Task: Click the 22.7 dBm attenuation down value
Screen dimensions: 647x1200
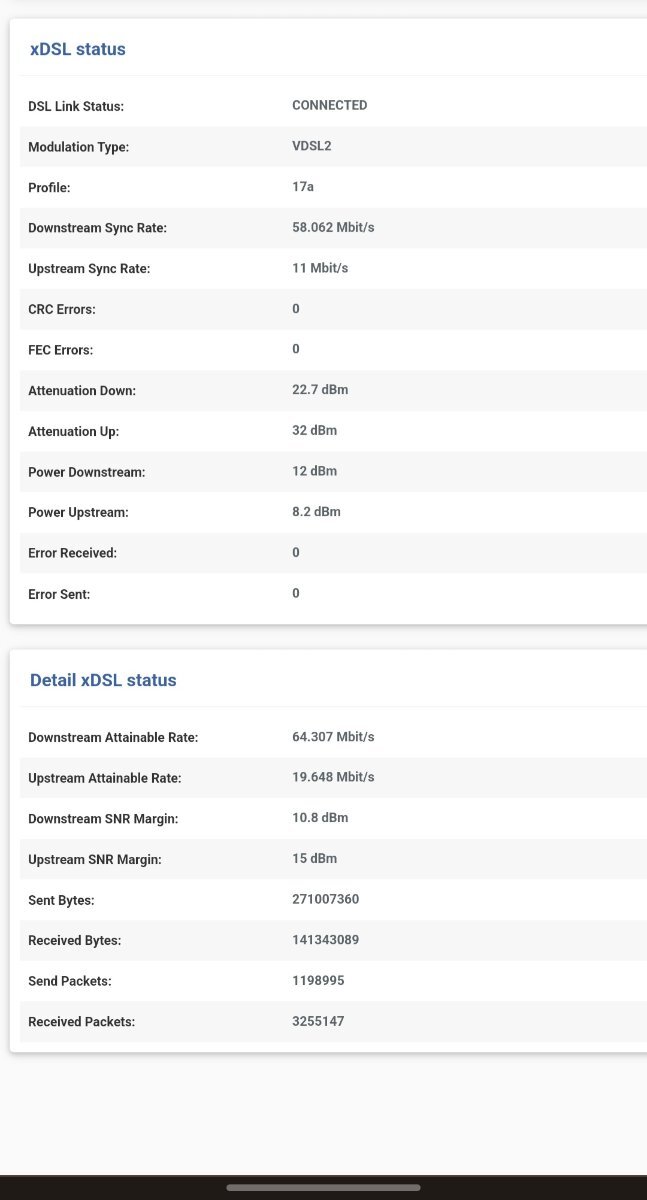Action: (x=320, y=390)
